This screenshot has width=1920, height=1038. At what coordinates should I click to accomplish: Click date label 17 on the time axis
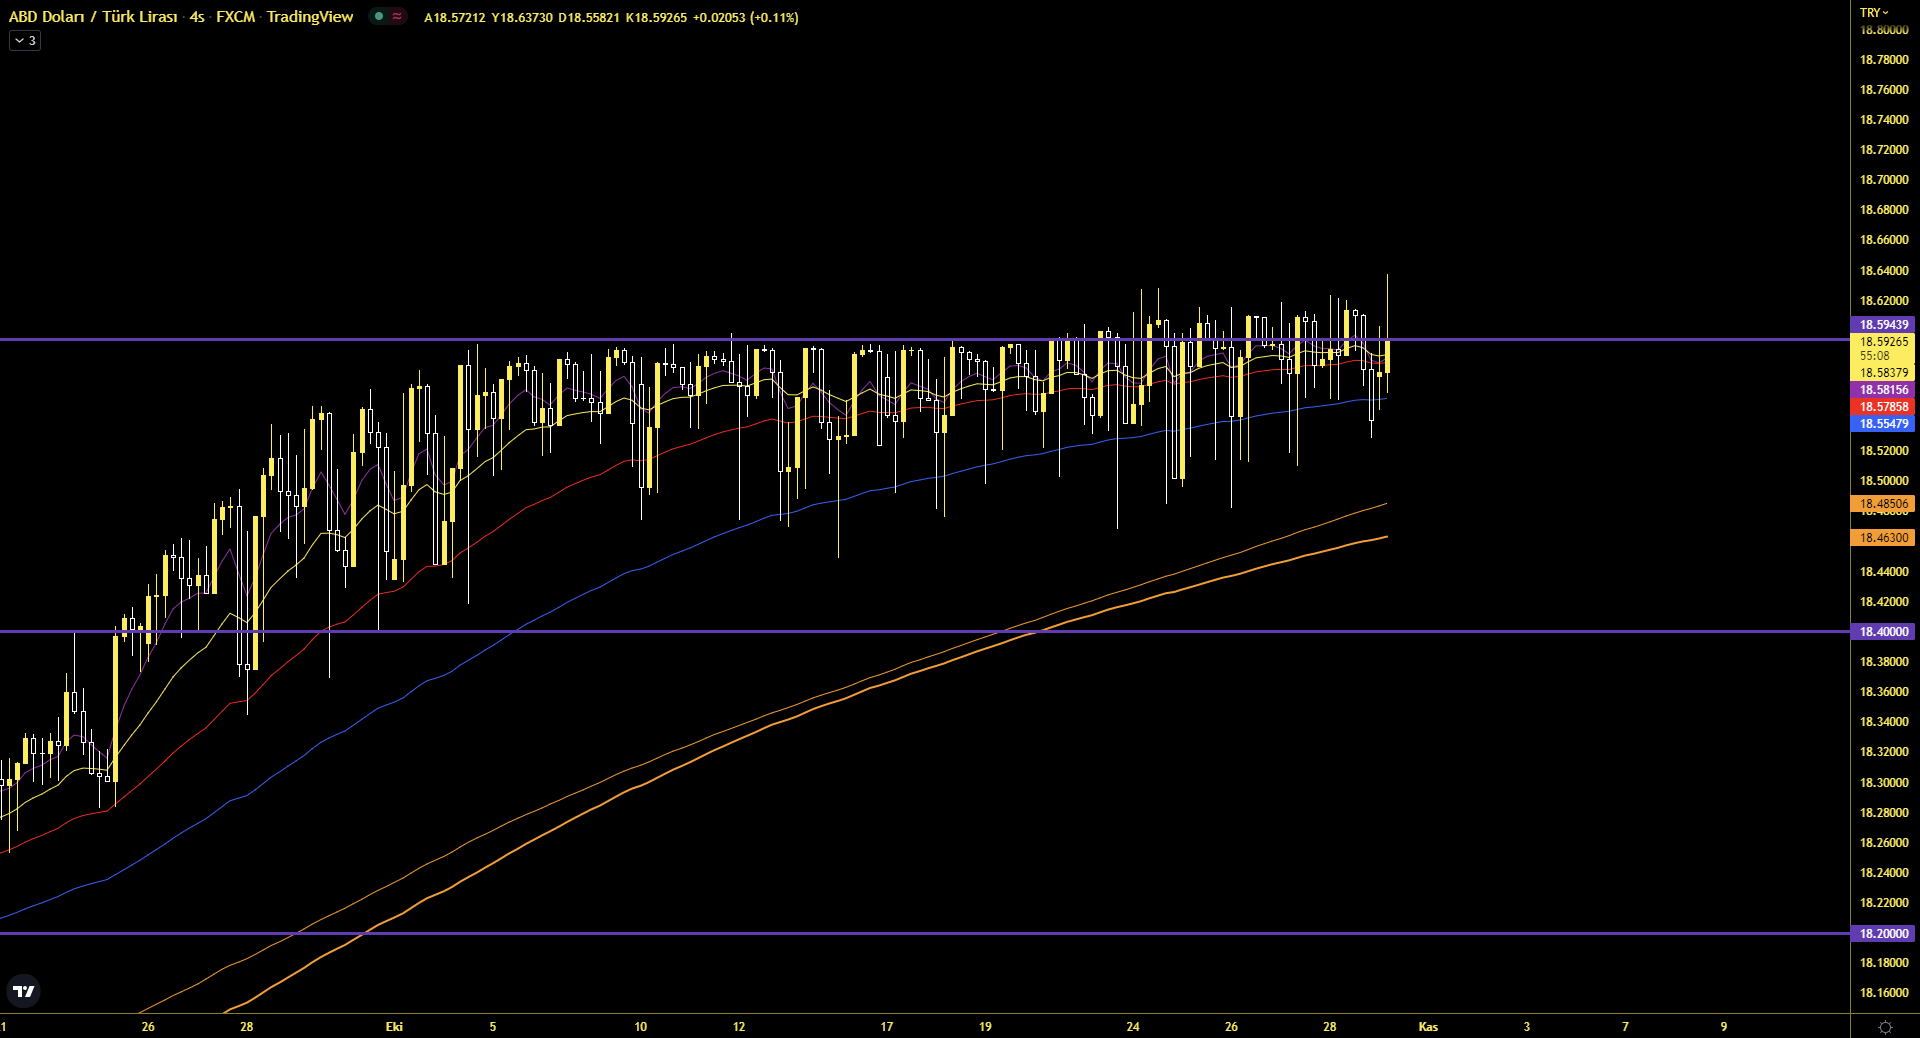[x=886, y=1027]
